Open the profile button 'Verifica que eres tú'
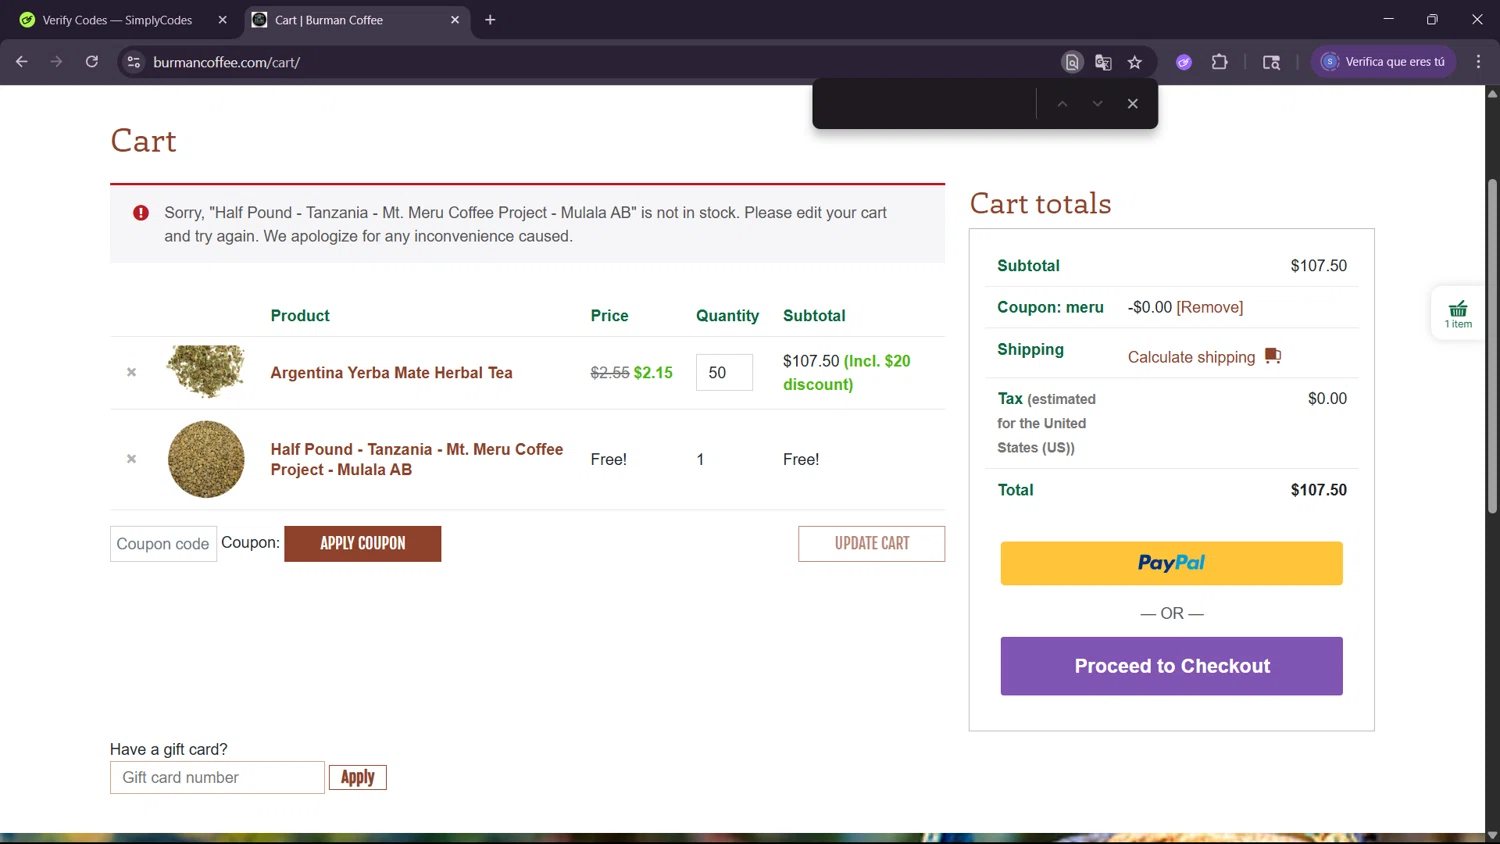Screen dimensions: 1500x844 point(1384,62)
